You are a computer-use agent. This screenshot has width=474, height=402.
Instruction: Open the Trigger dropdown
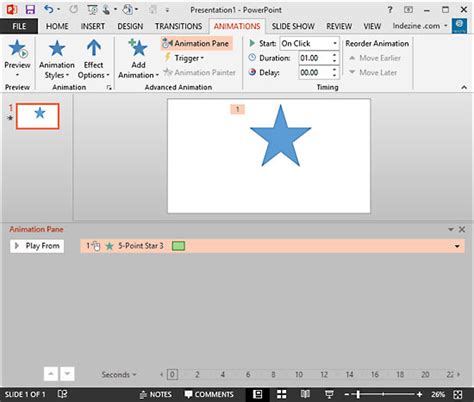184,58
